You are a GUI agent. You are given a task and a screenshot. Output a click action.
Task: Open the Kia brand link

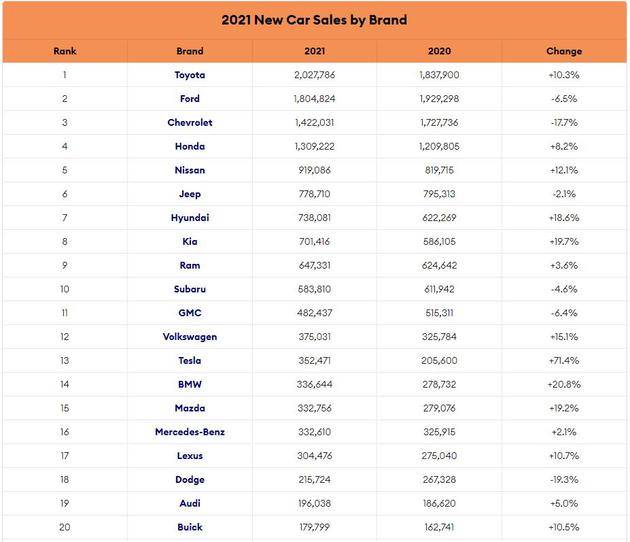tap(190, 241)
